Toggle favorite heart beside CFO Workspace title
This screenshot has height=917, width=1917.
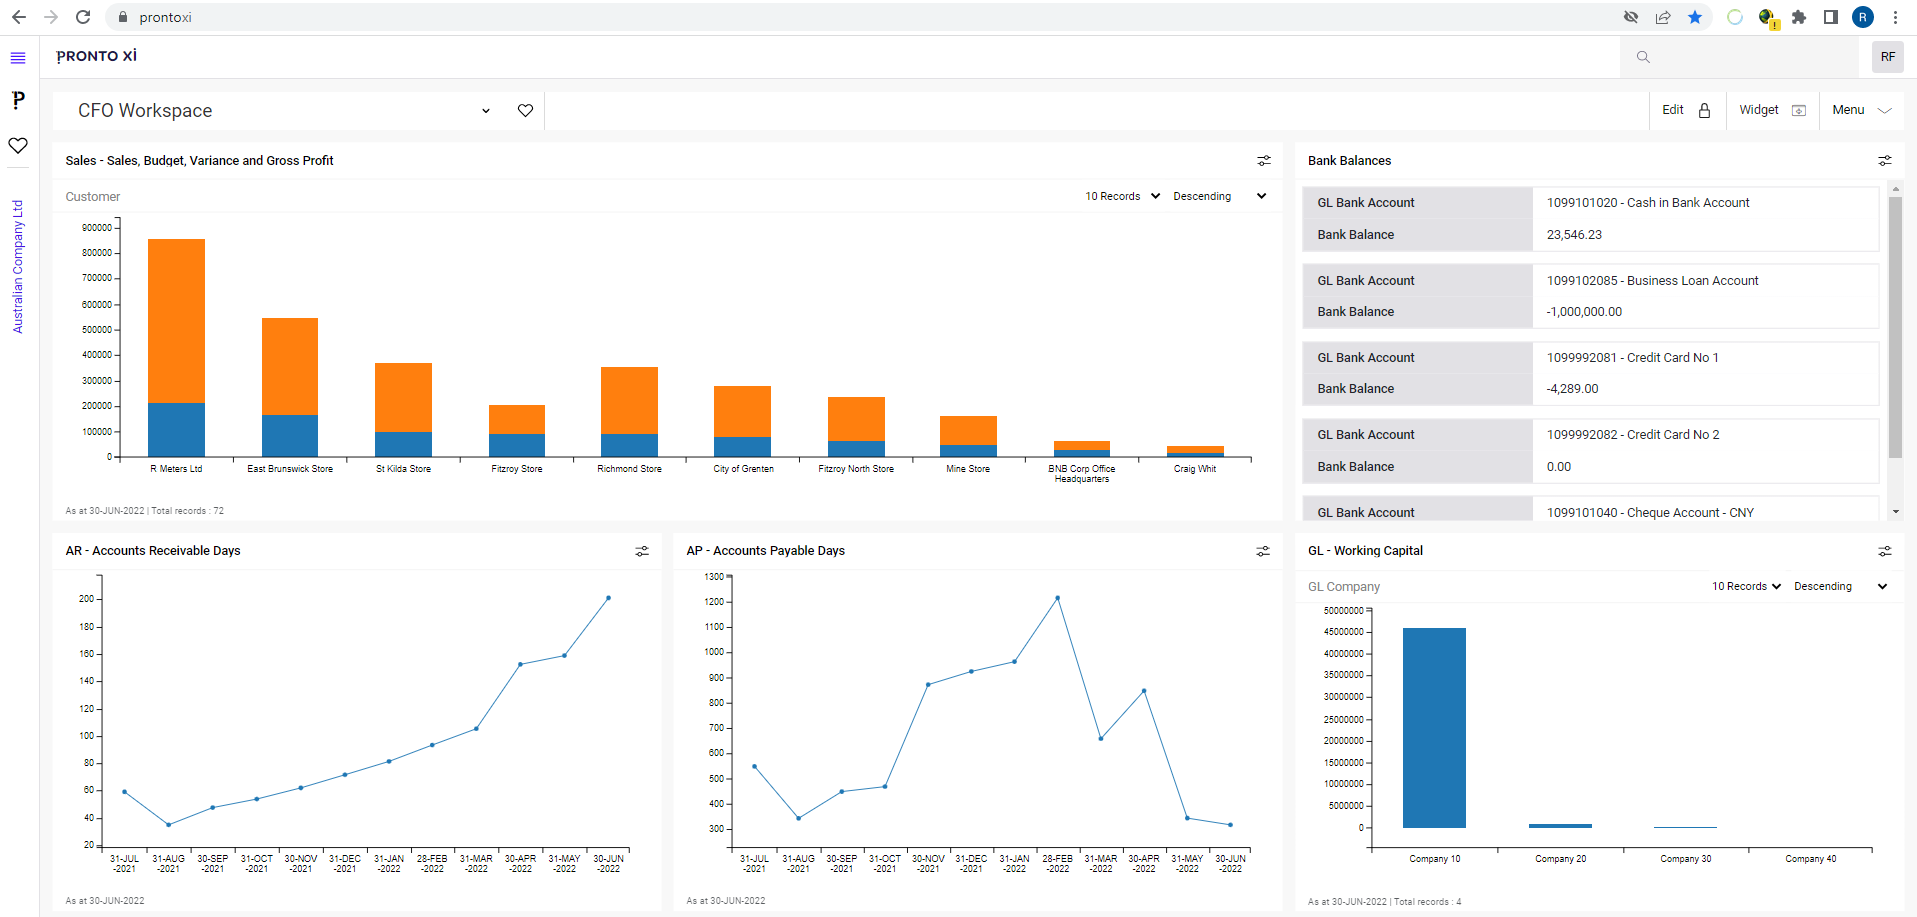coord(525,110)
